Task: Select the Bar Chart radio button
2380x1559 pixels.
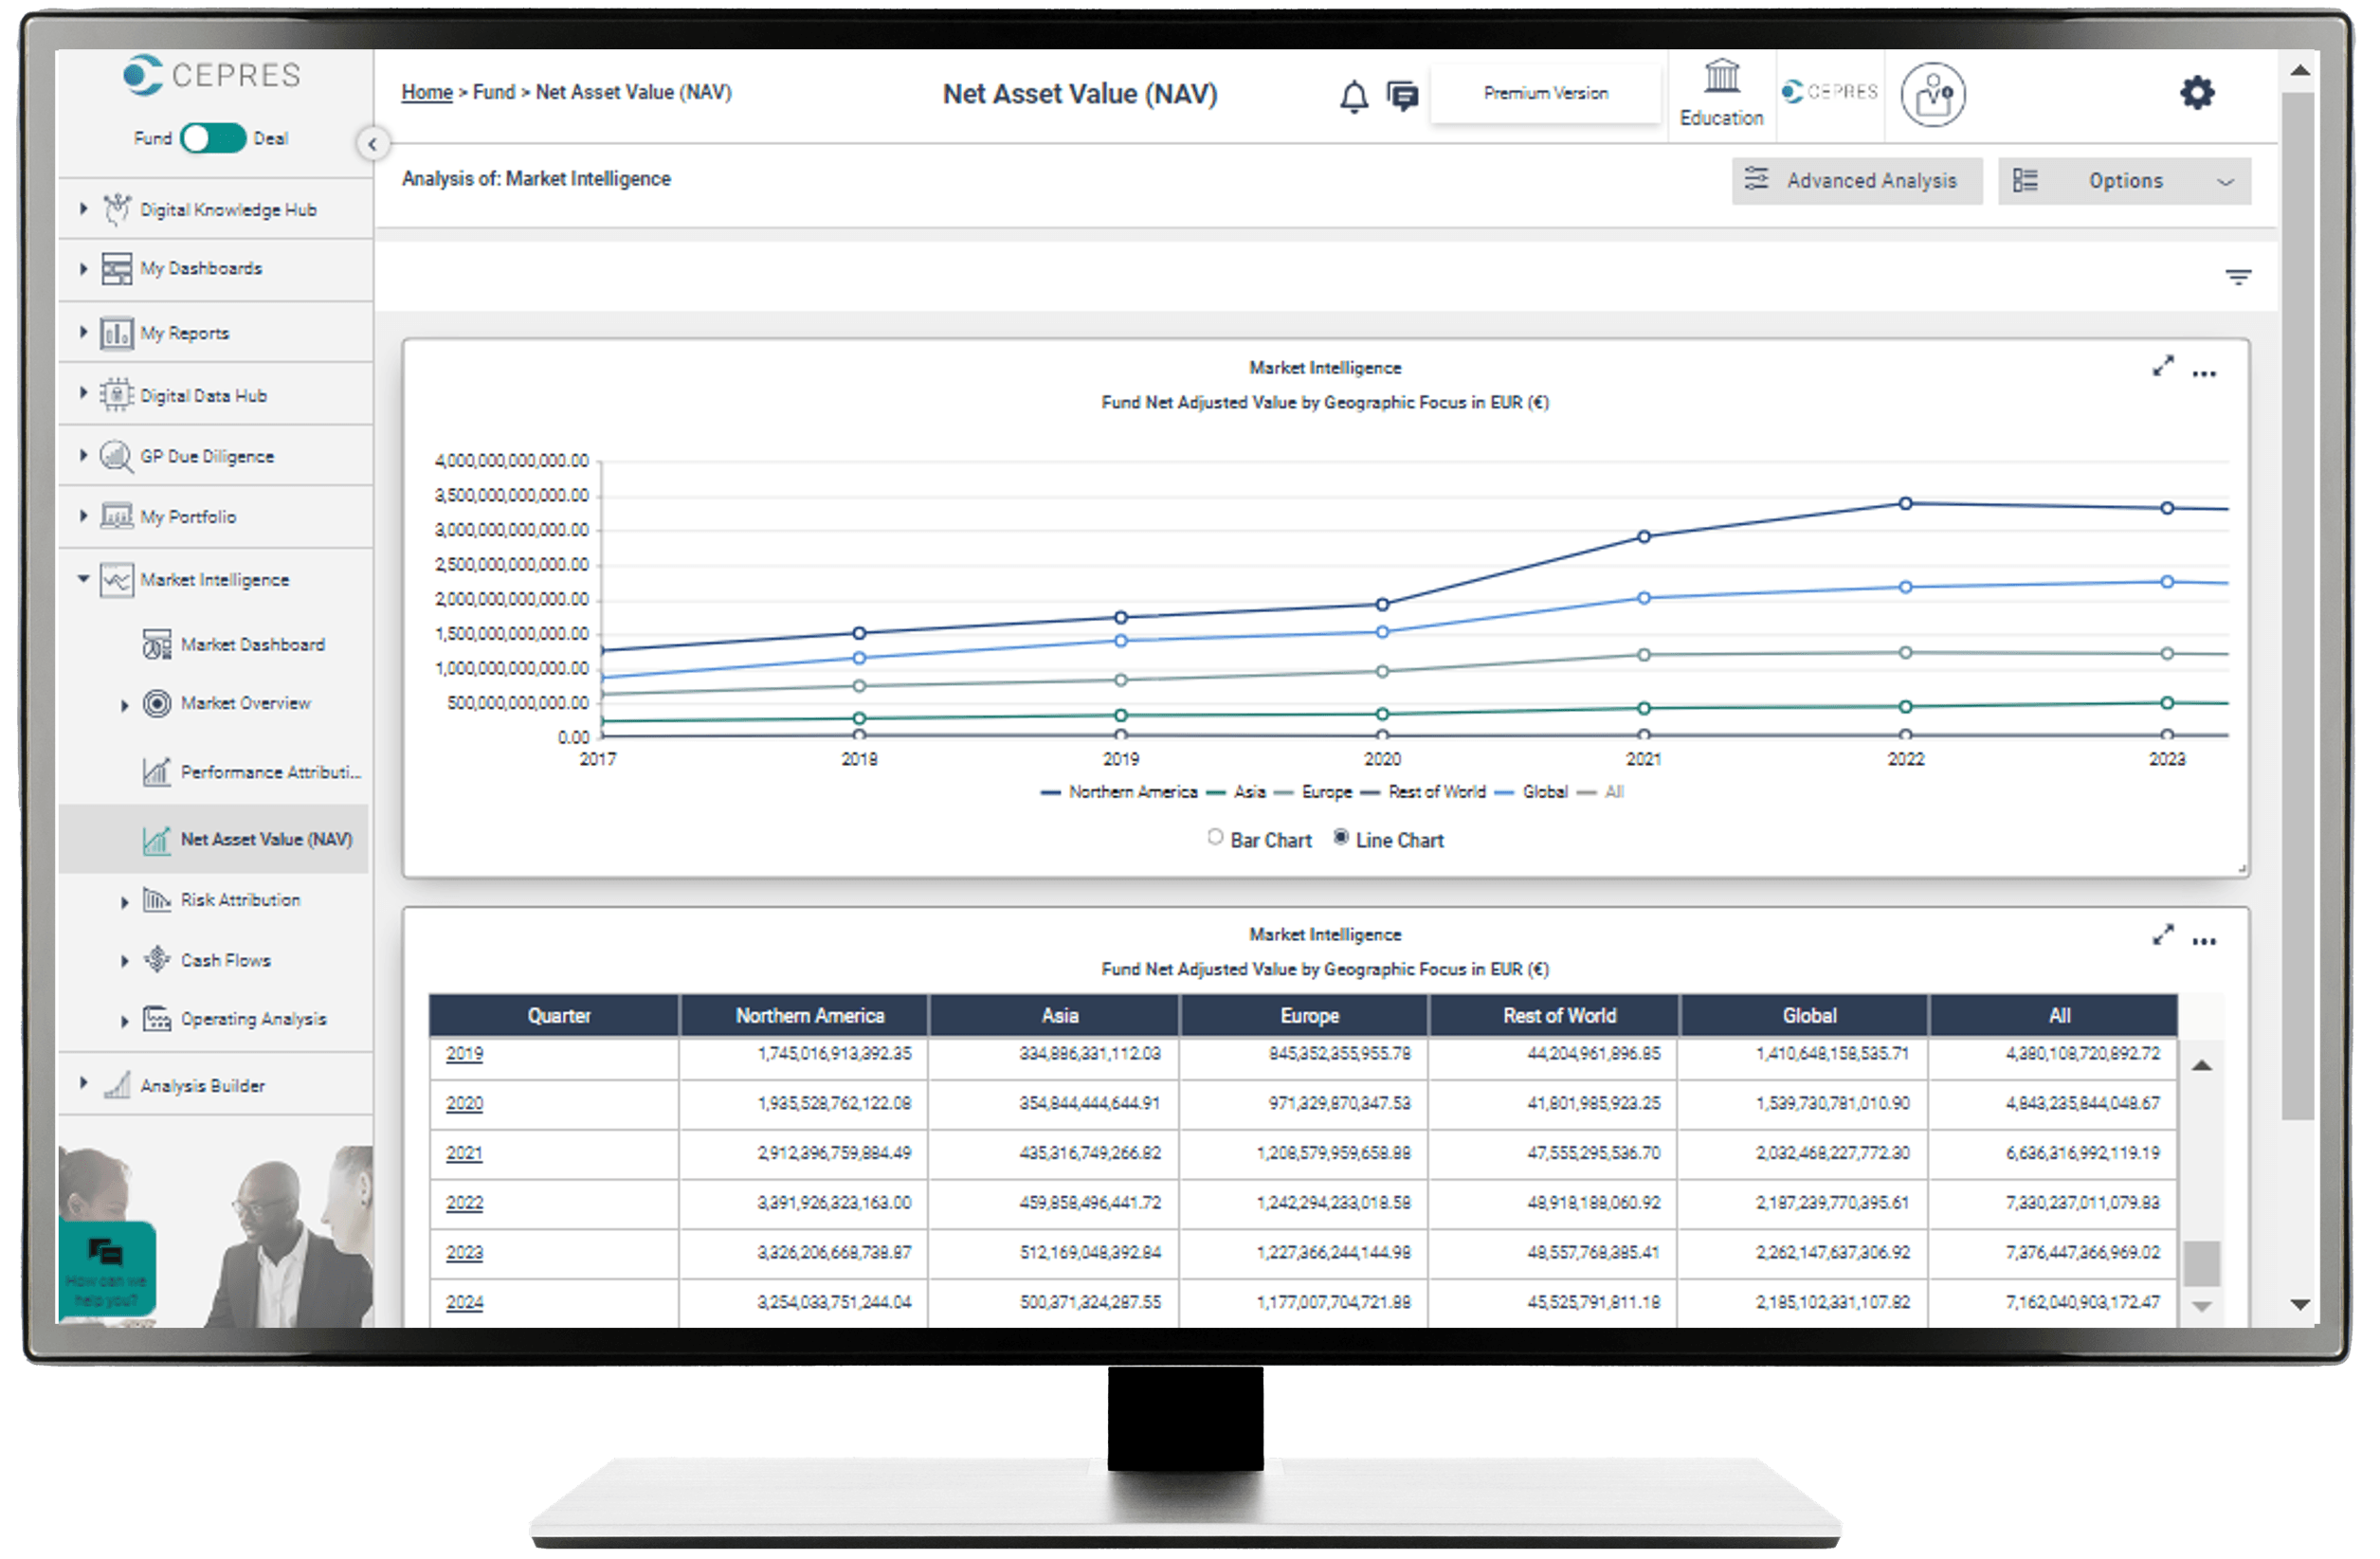Action: (x=1215, y=838)
